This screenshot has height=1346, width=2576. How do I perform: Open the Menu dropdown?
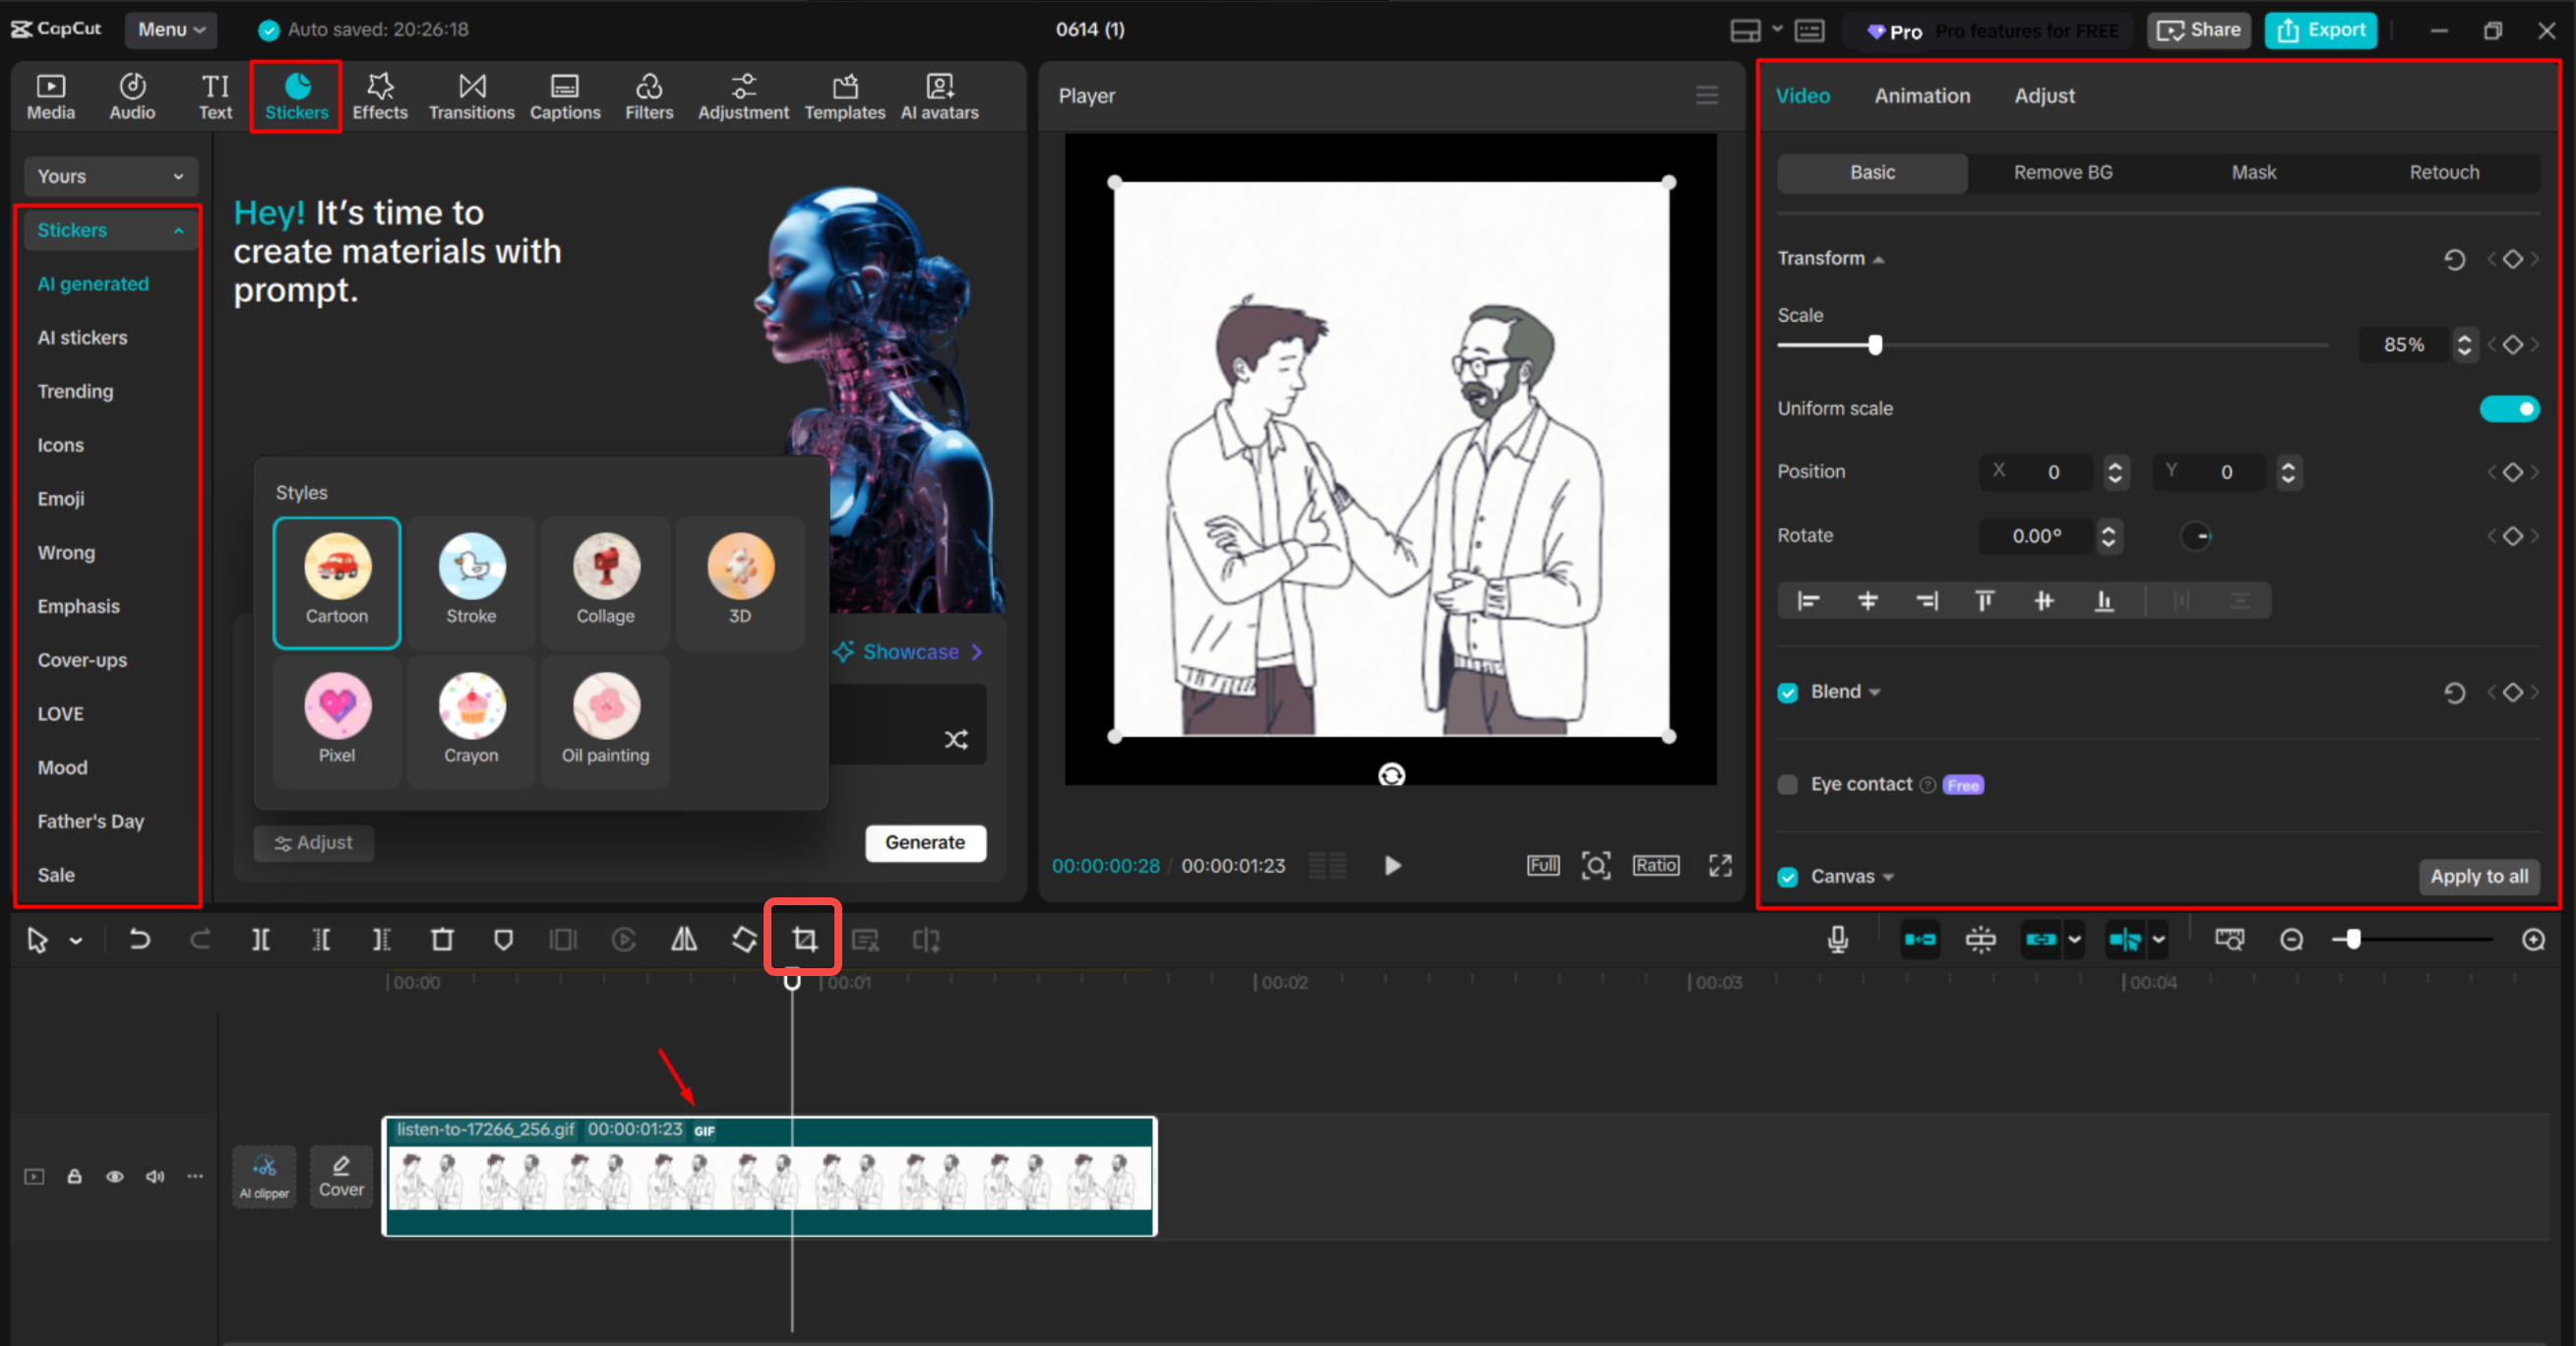pos(170,29)
